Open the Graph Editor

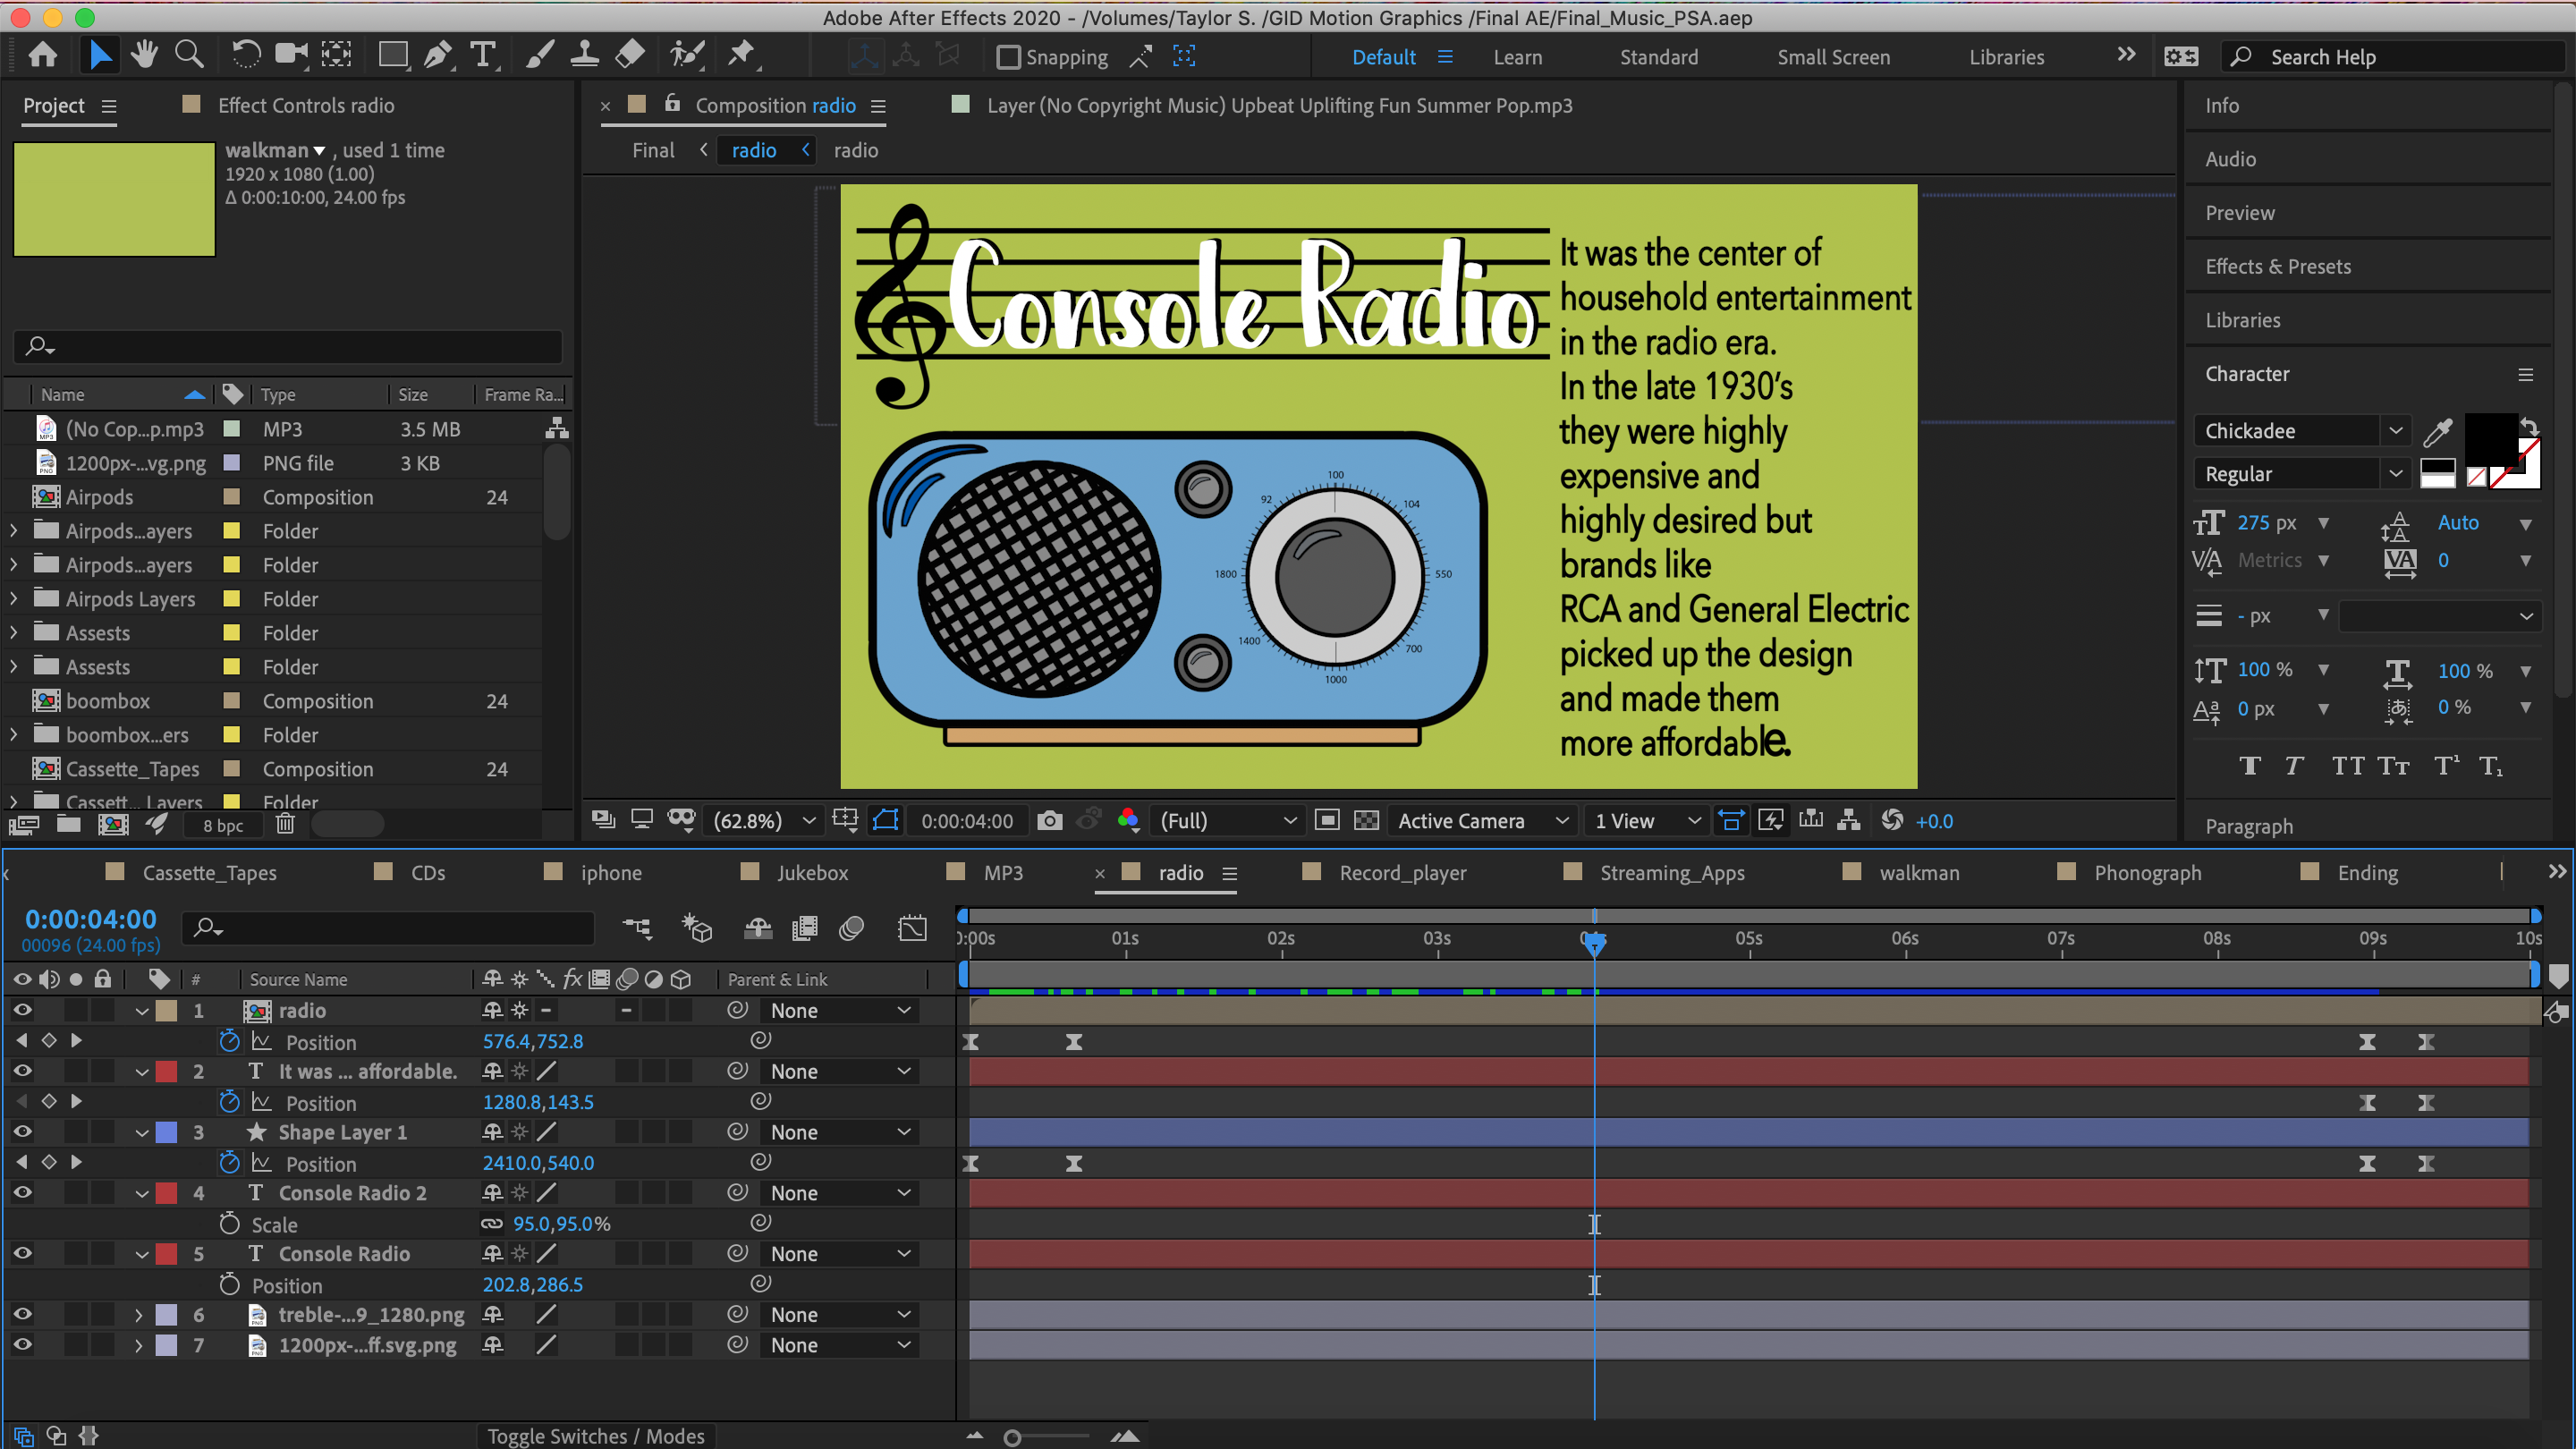point(912,928)
